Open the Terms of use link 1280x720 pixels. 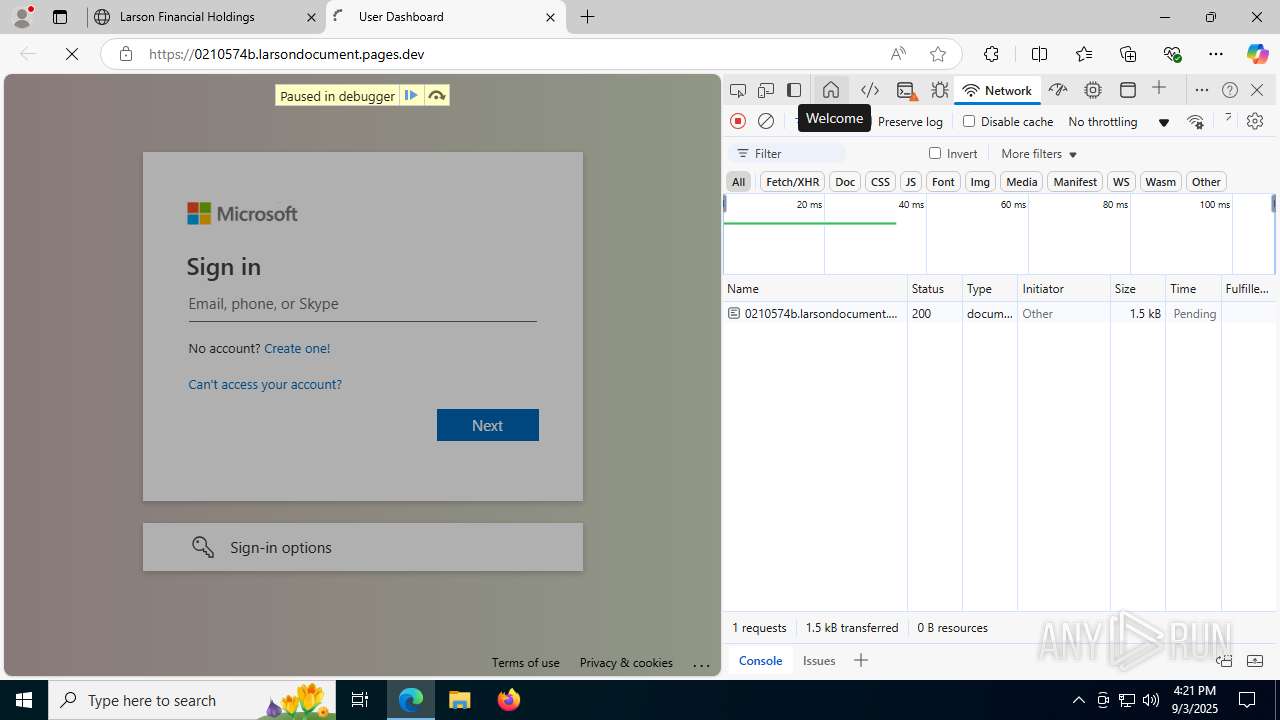click(x=526, y=663)
